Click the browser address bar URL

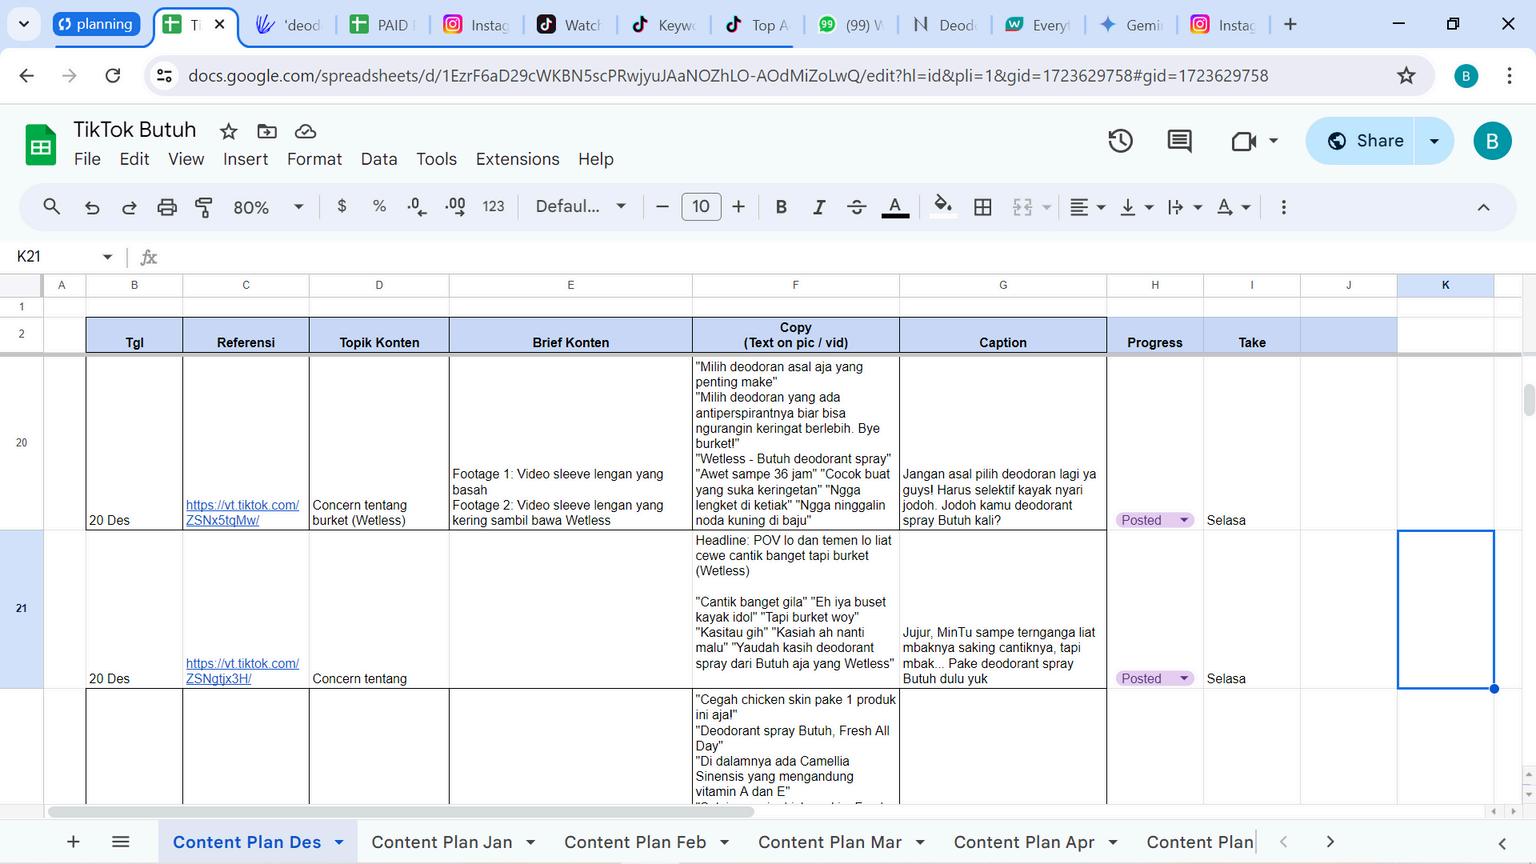tap(728, 76)
